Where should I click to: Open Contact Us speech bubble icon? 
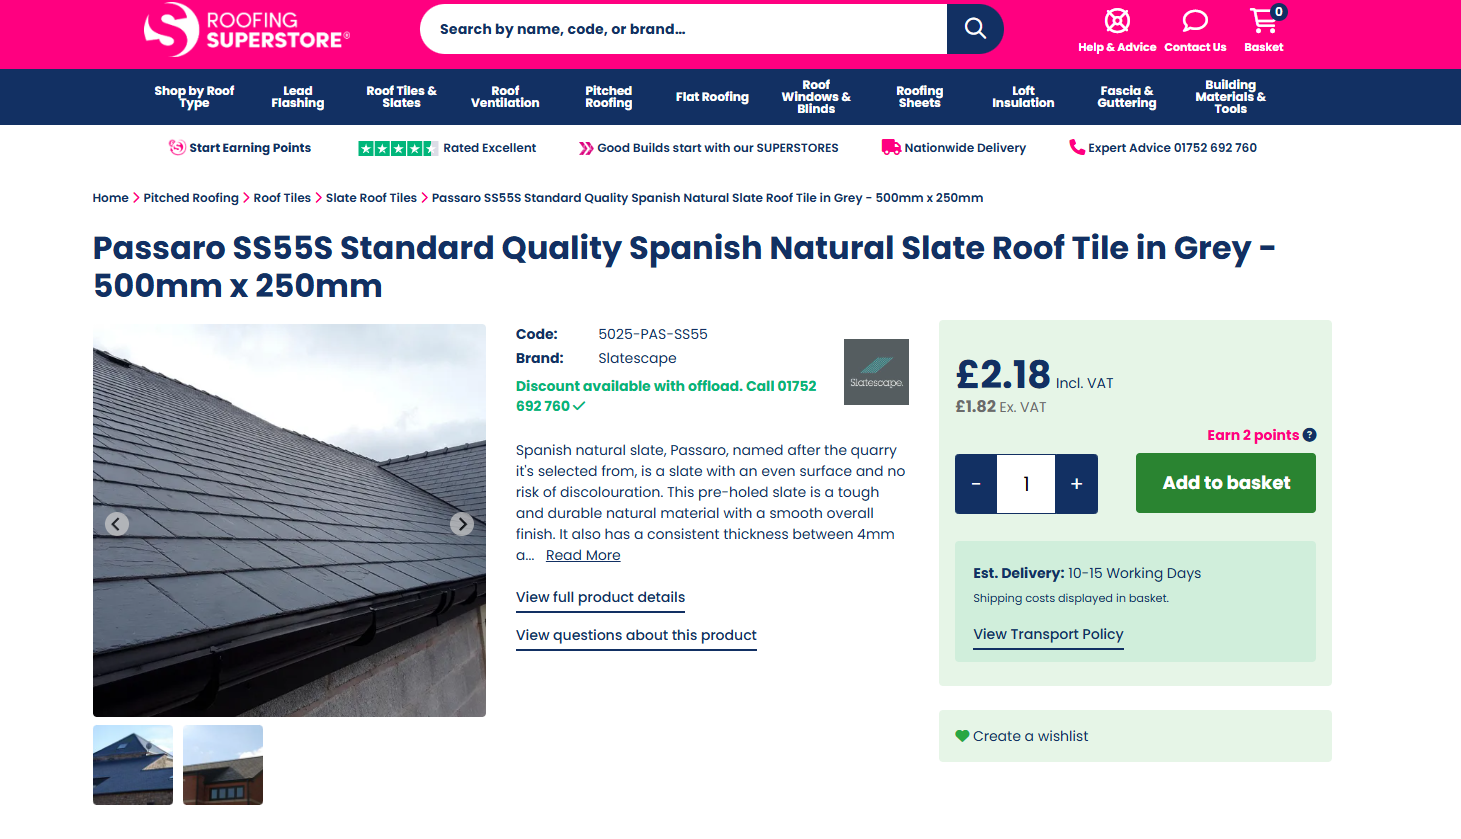(1195, 21)
